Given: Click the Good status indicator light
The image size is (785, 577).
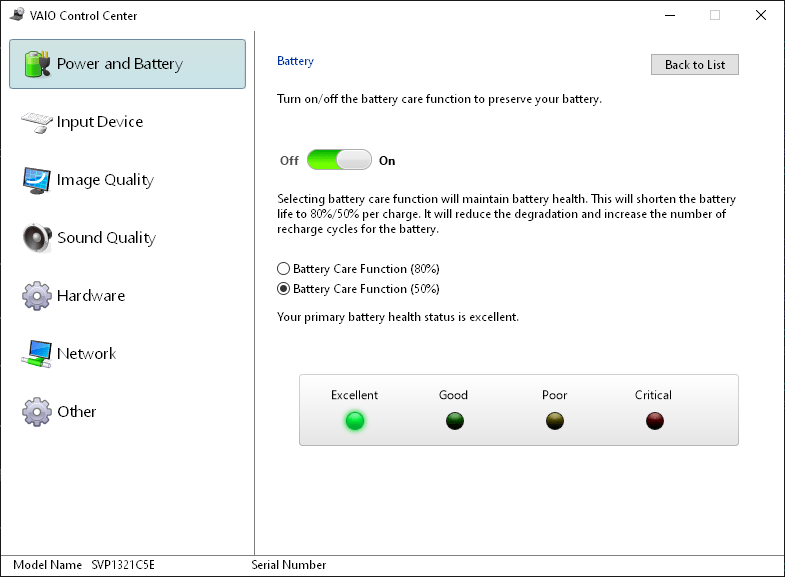Looking at the screenshot, I should click(455, 421).
